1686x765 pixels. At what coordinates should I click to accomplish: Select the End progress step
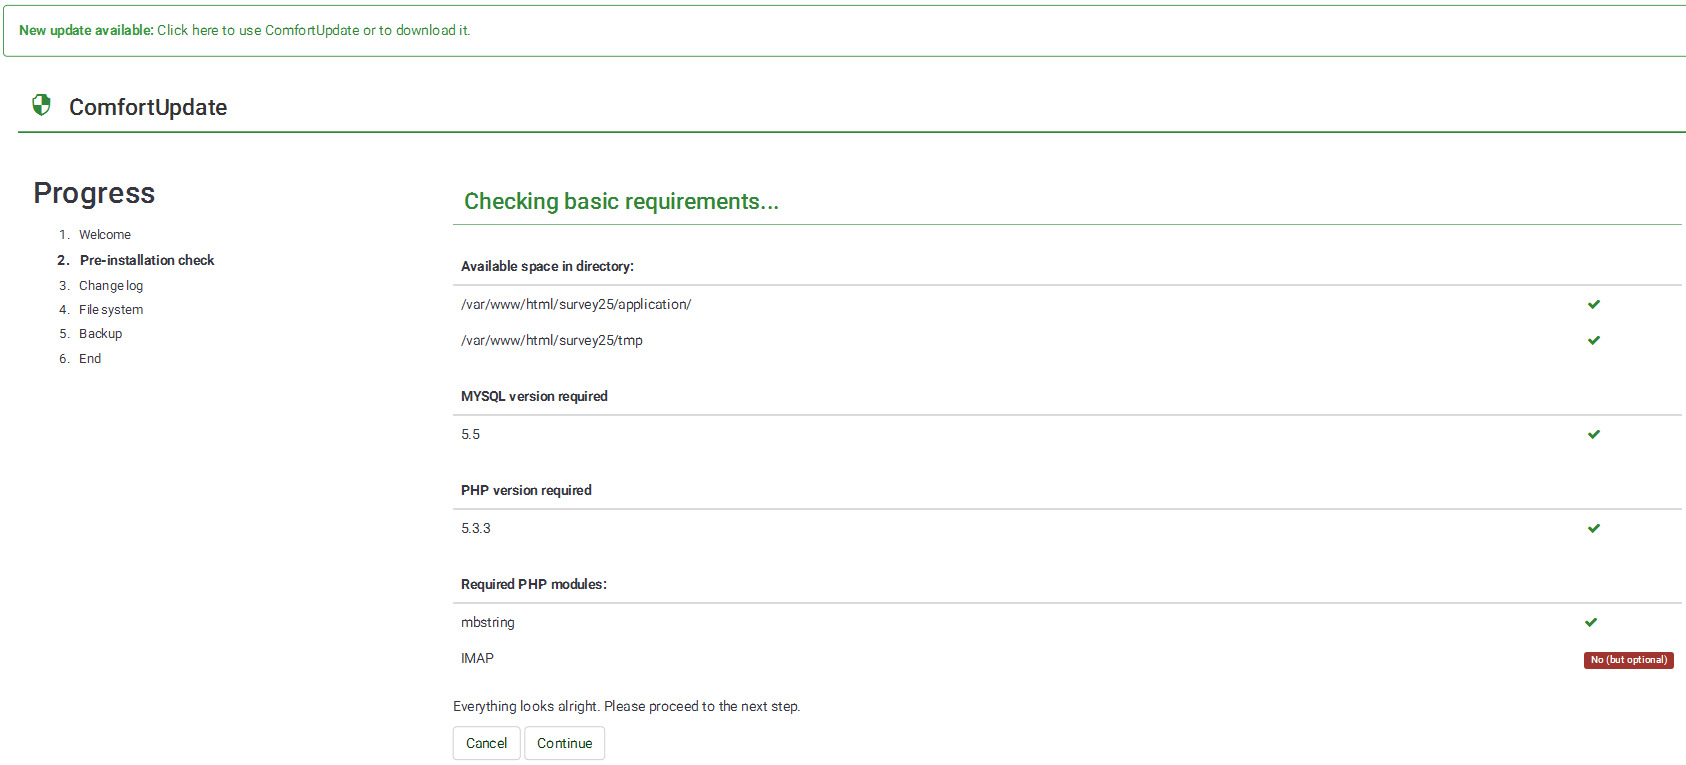click(x=90, y=359)
